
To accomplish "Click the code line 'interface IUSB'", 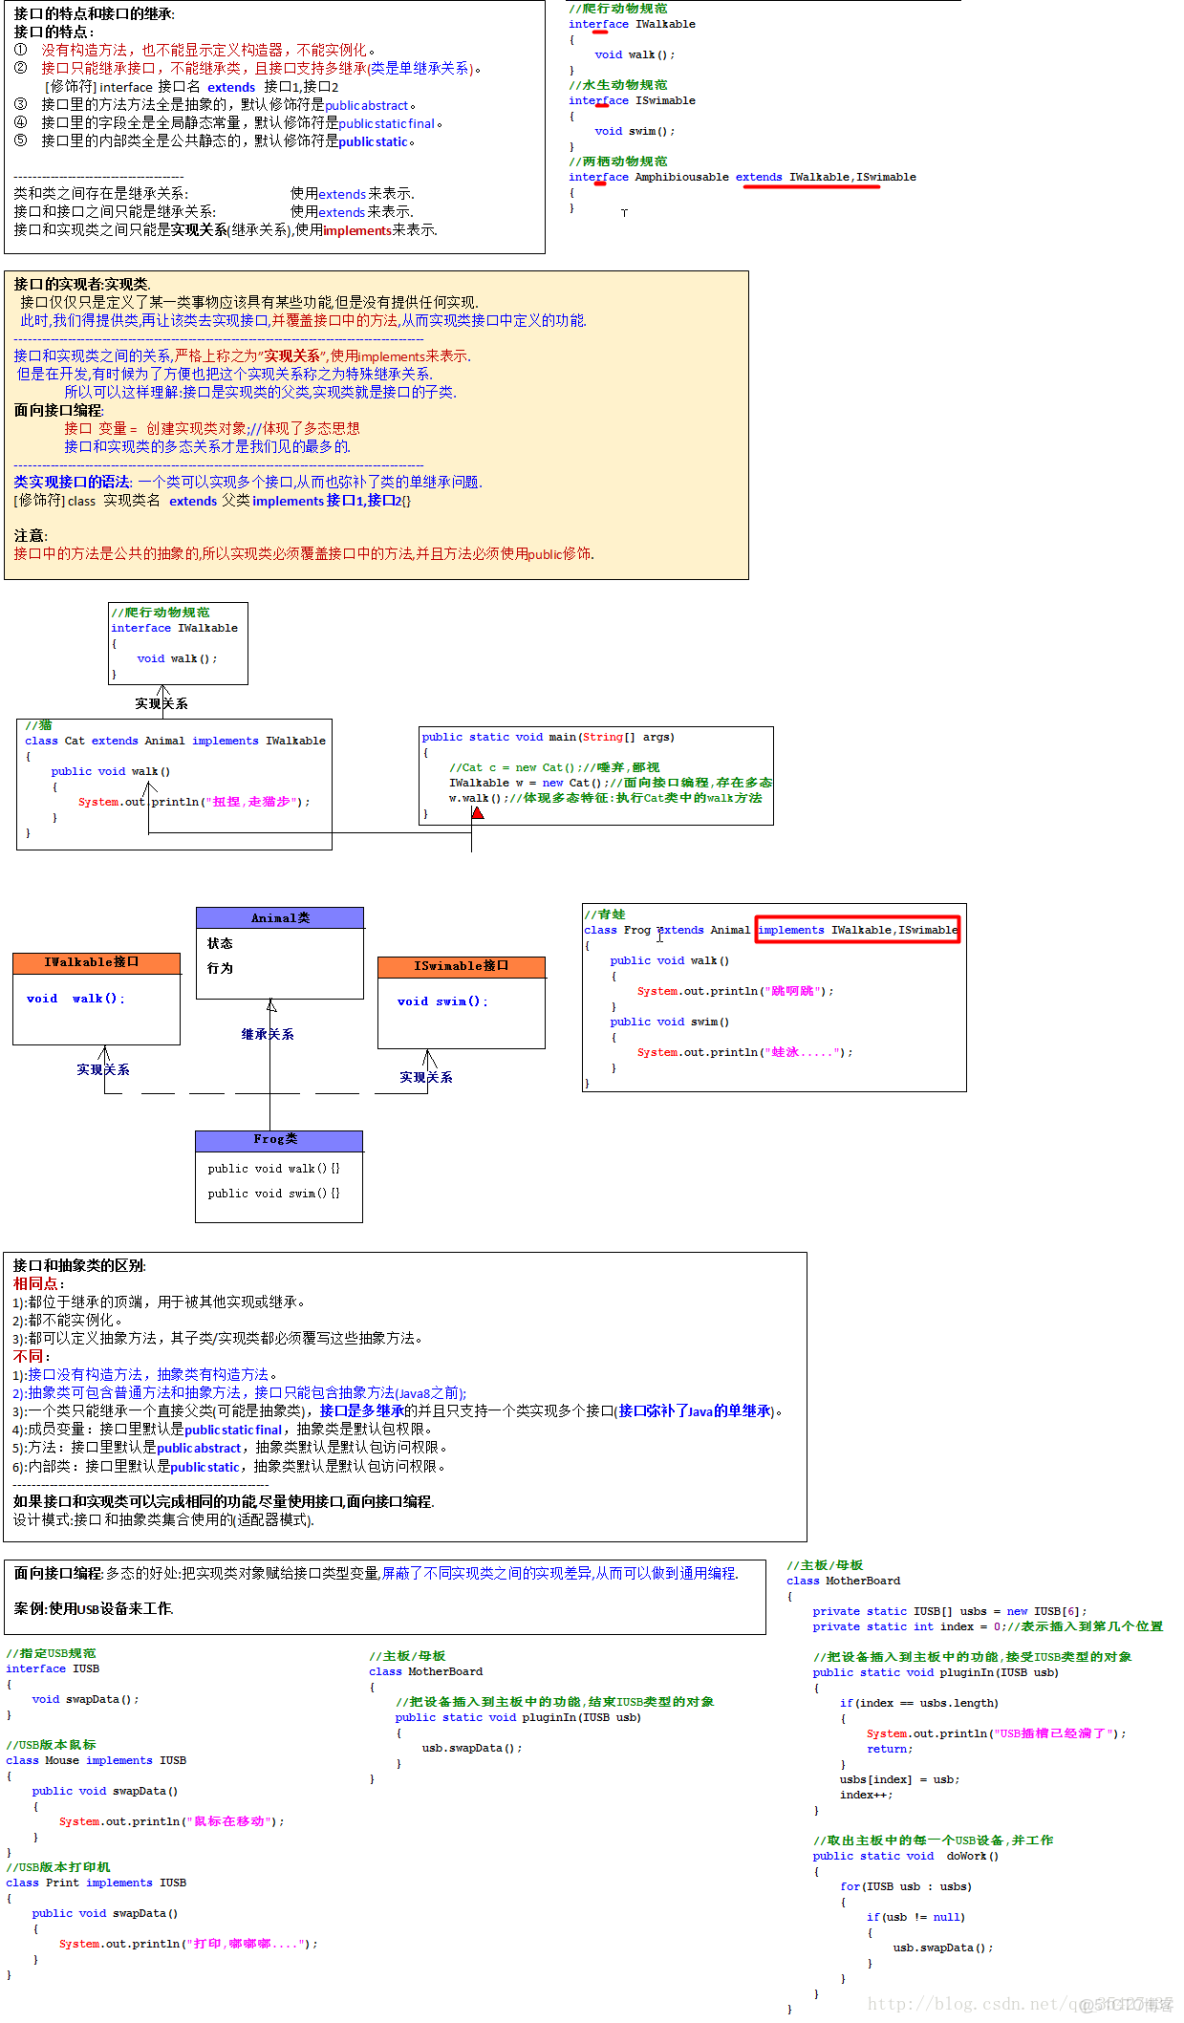I will pyautogui.click(x=53, y=1668).
